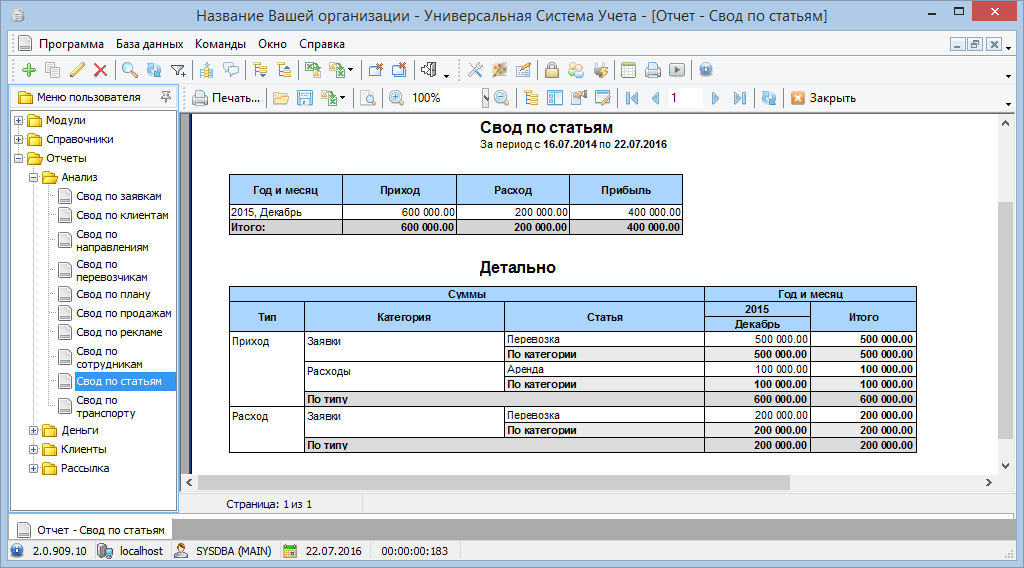Go to last page of report

coord(739,98)
